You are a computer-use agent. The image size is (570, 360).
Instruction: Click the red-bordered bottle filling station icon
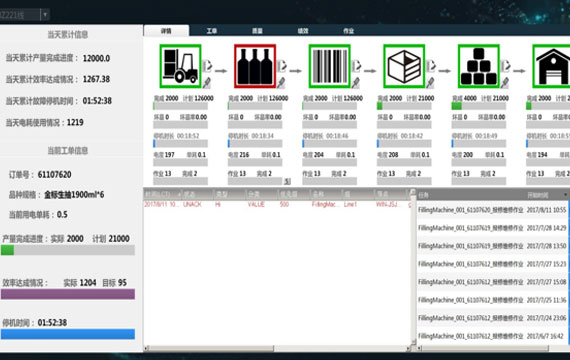[255, 66]
